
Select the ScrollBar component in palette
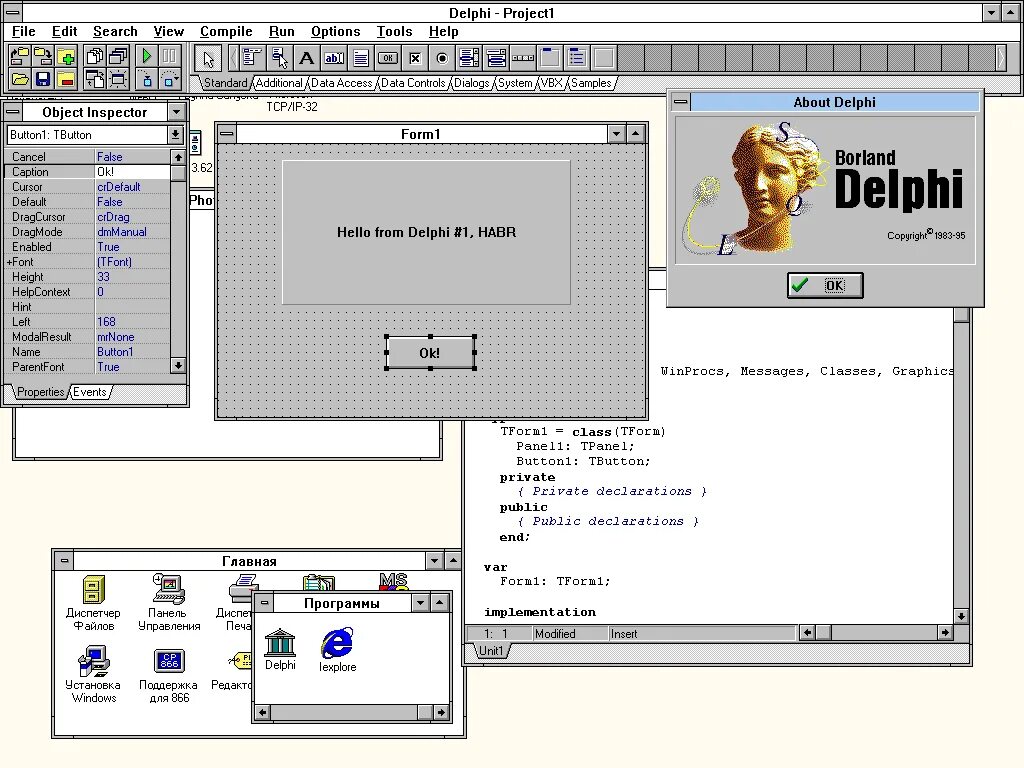pyautogui.click(x=523, y=59)
